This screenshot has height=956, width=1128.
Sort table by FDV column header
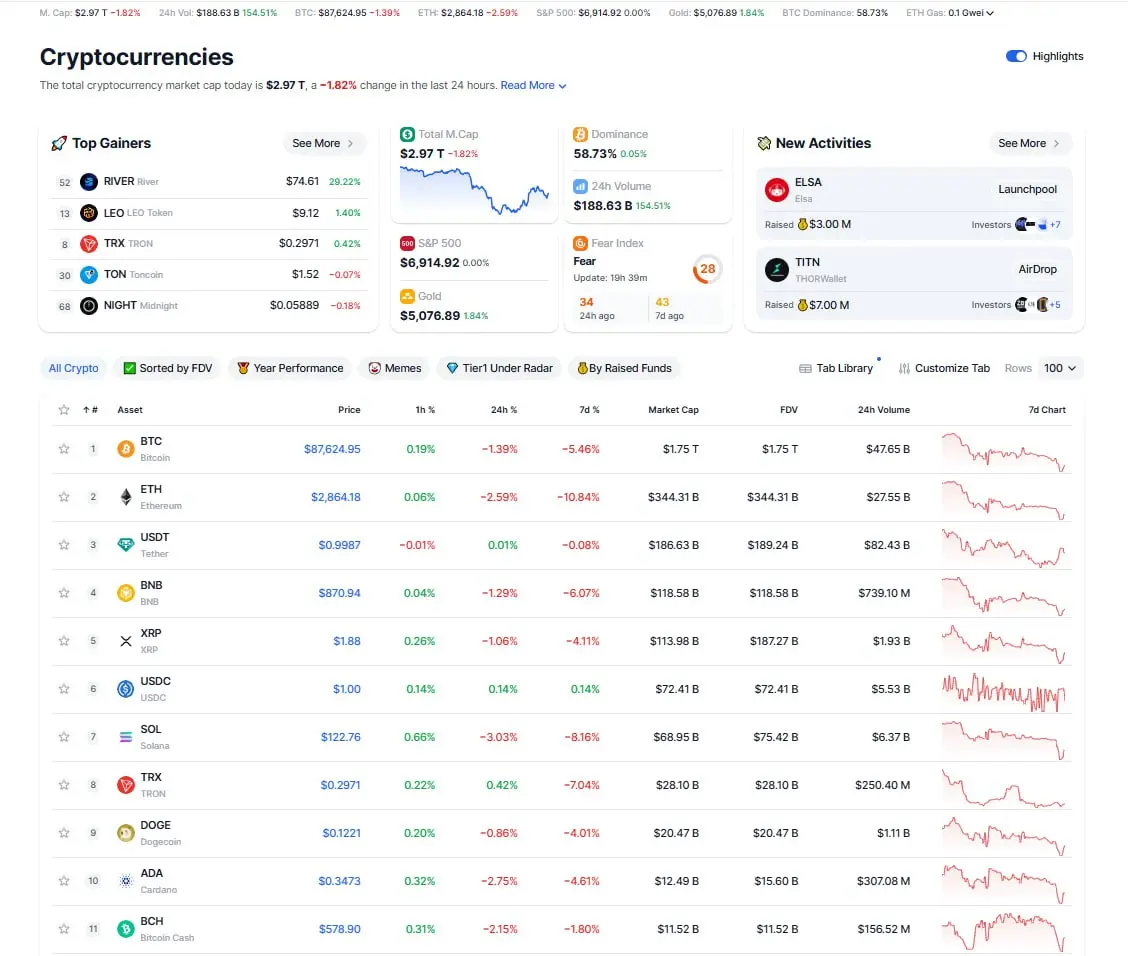[x=788, y=410]
